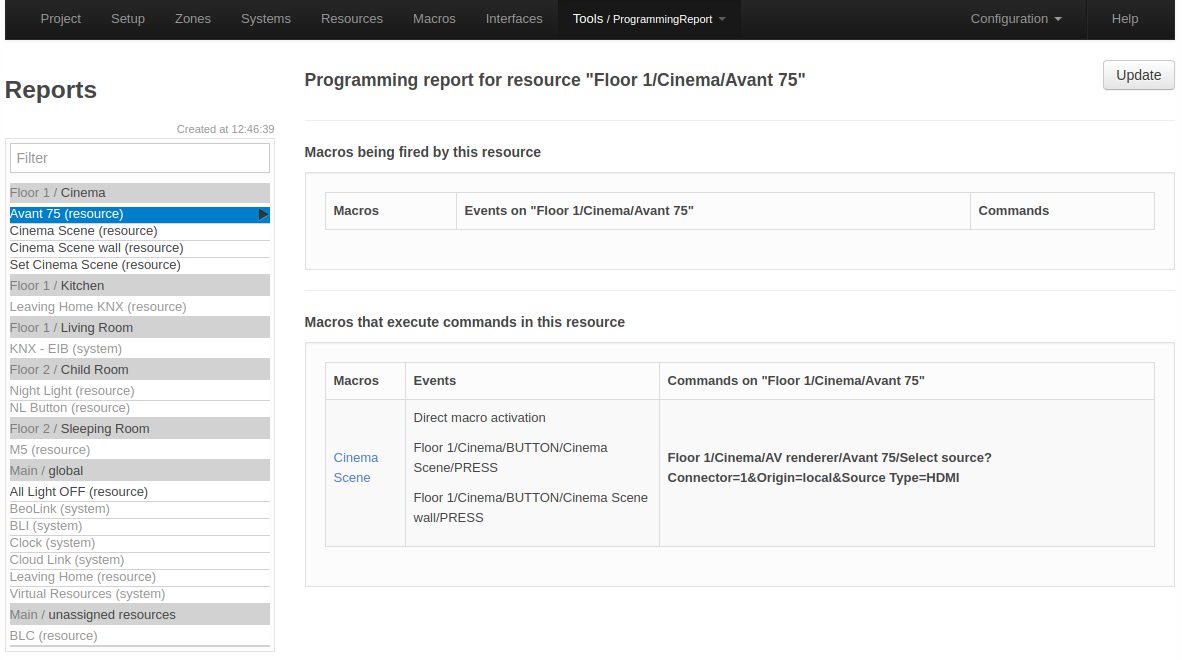Click the Floor 2 / Child Room group header
Image resolution: width=1182 pixels, height=660 pixels.
[x=139, y=370]
